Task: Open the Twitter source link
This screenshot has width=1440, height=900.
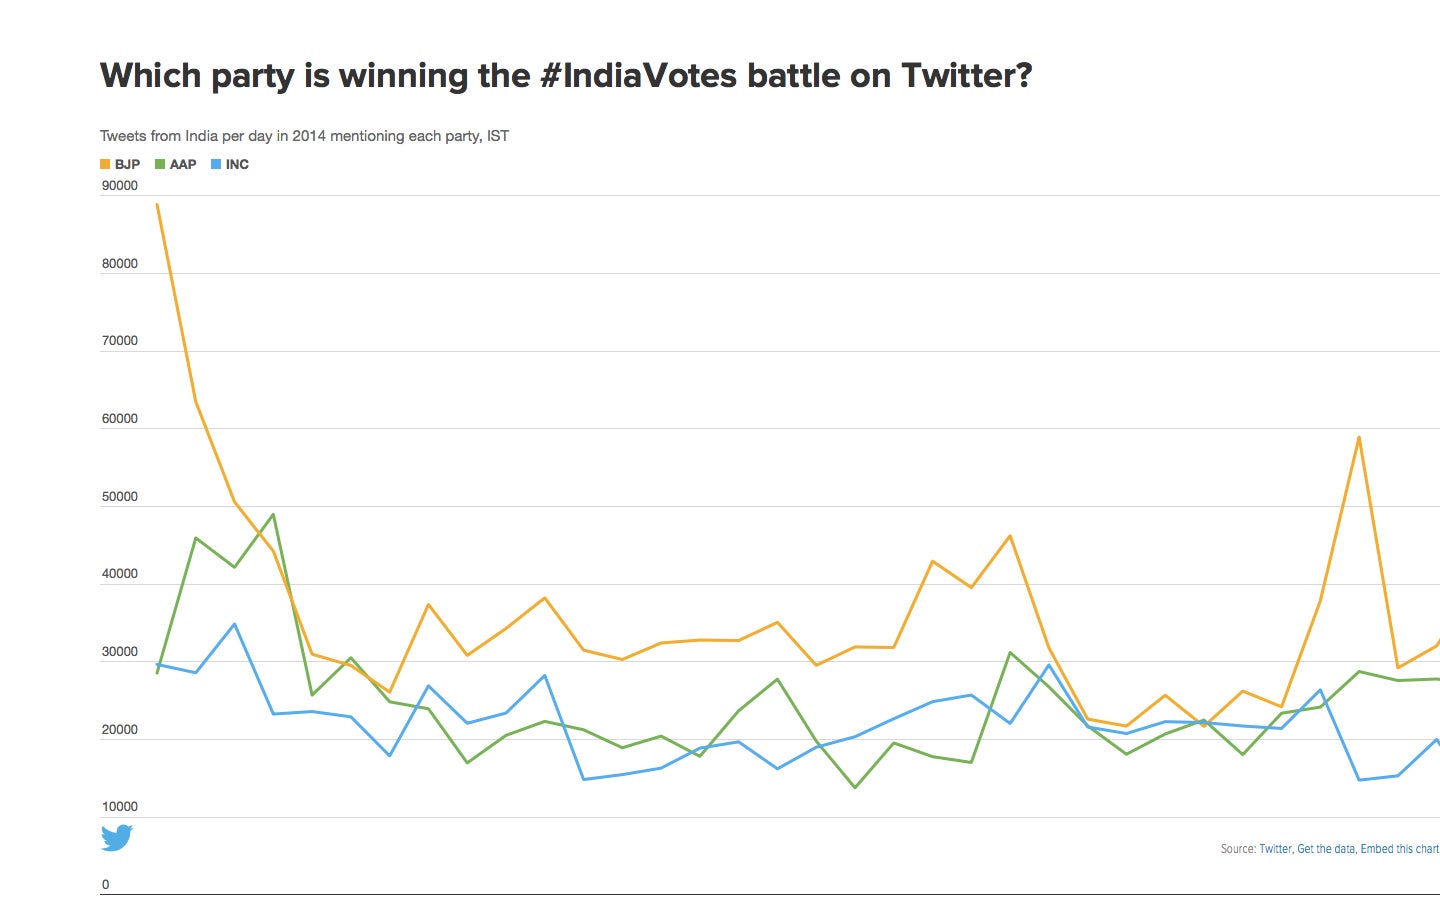Action: (1275, 849)
